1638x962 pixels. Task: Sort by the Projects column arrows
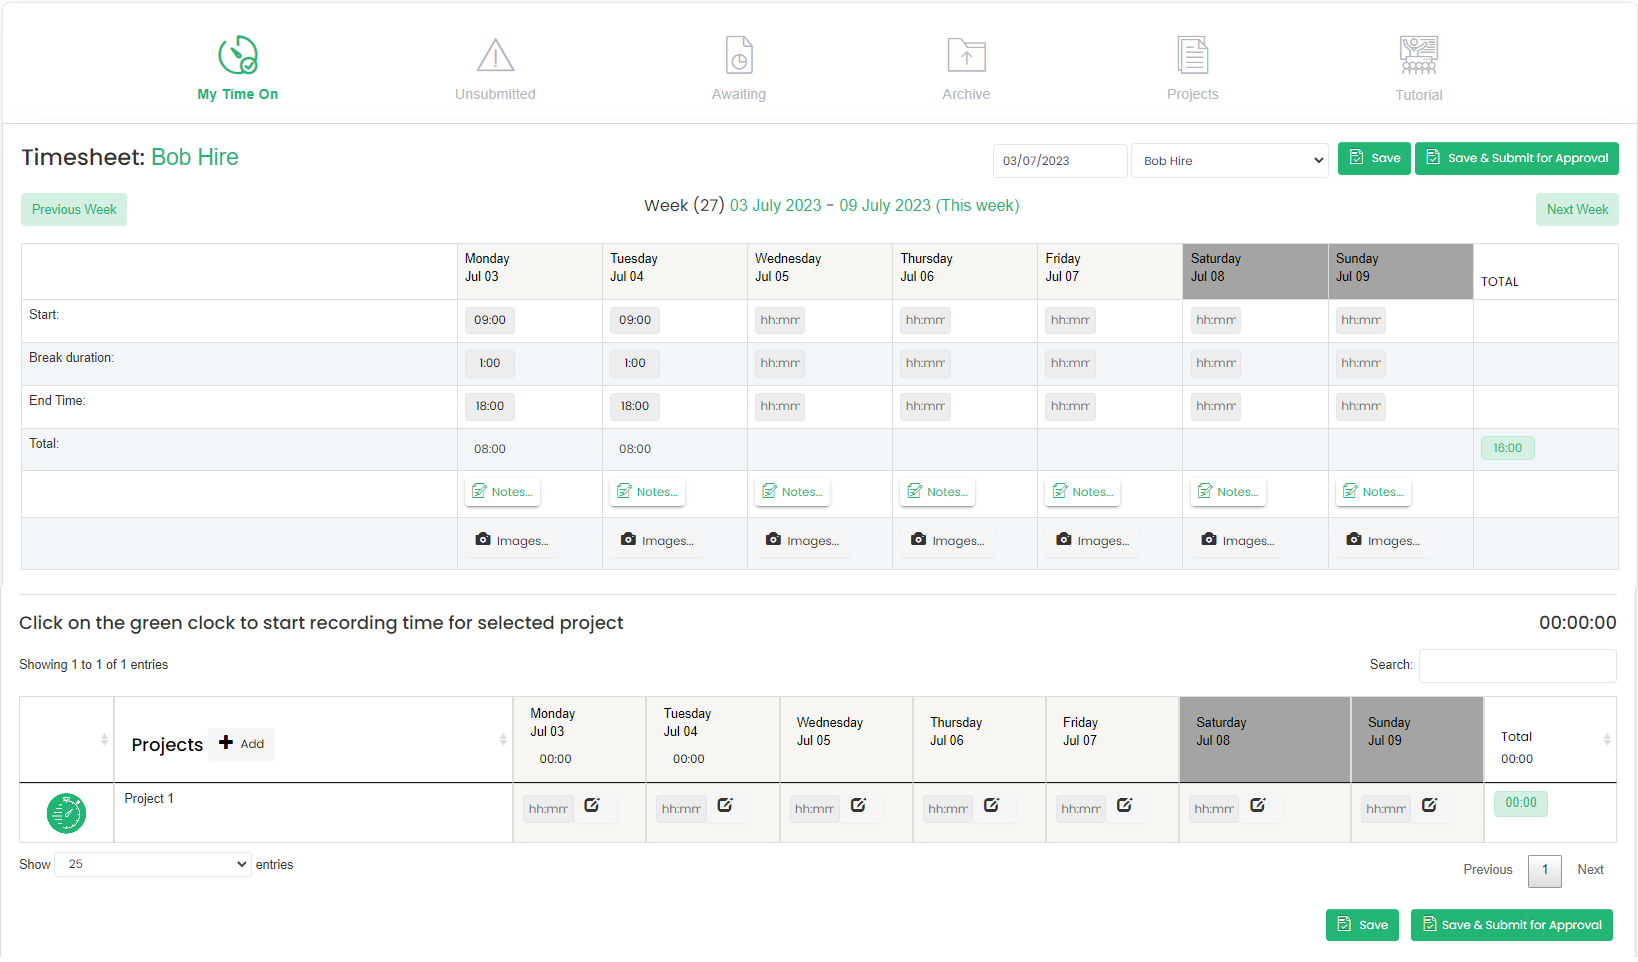point(503,740)
